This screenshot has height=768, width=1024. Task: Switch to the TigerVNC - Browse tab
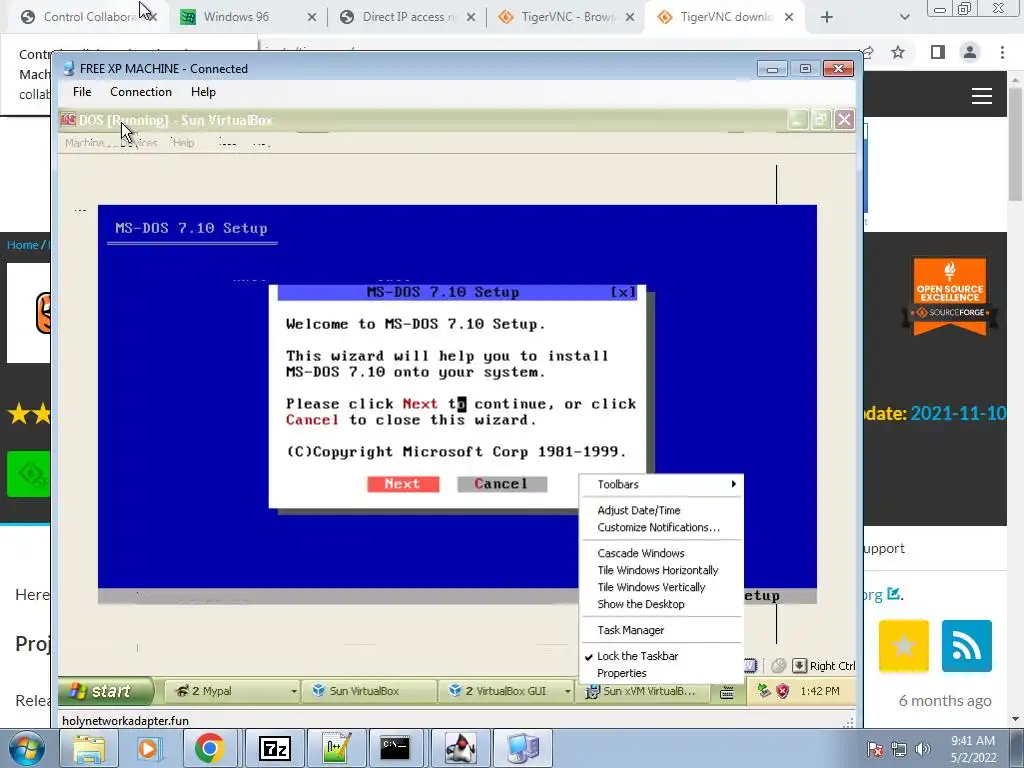coord(566,17)
